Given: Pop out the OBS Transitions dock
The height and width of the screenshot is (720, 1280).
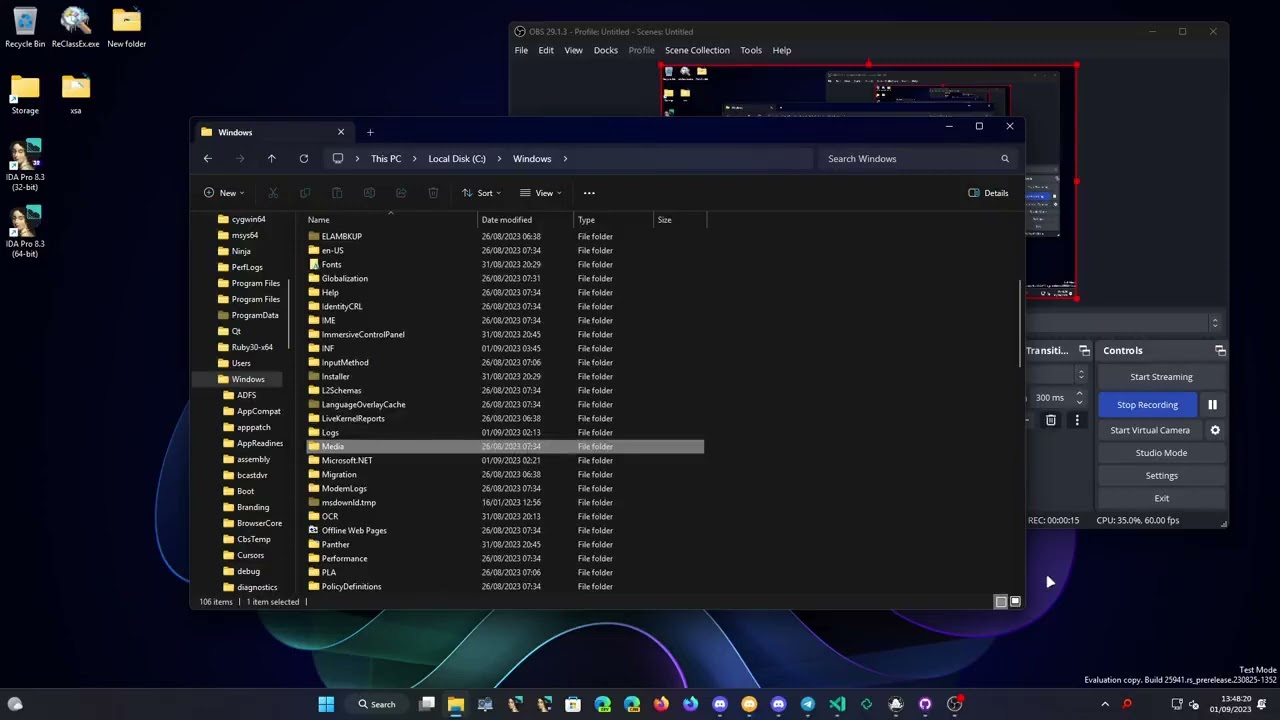Looking at the screenshot, I should [x=1084, y=351].
